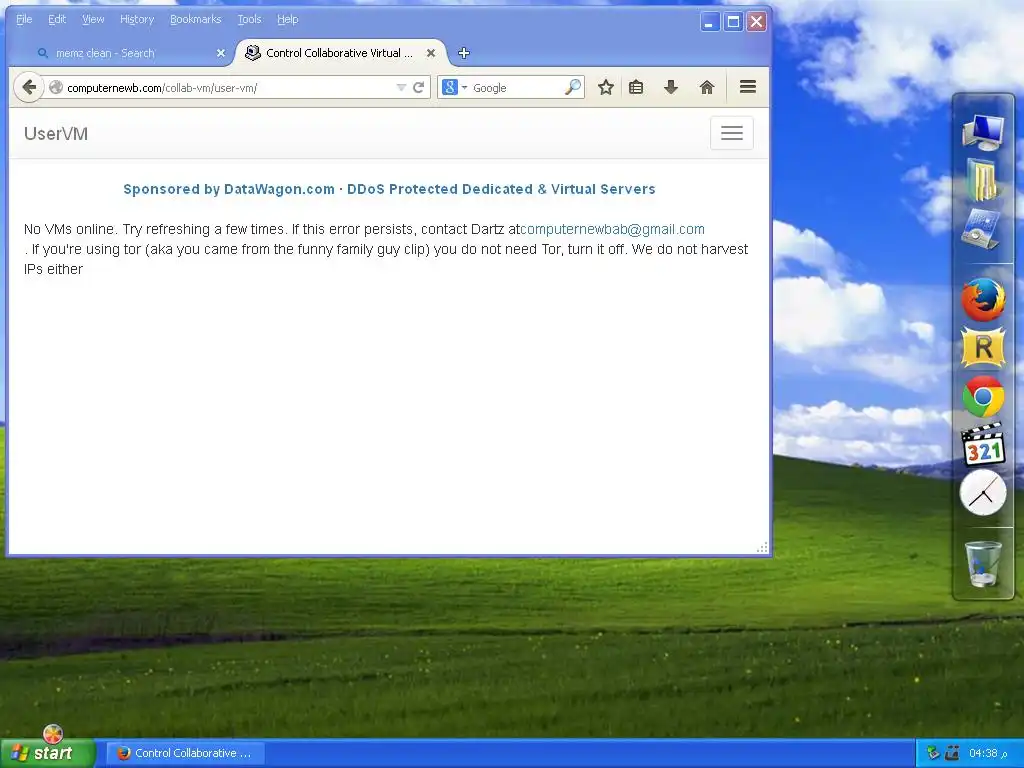Open the folder icon in the dock
This screenshot has width=1024, height=768.
pyautogui.click(x=982, y=180)
